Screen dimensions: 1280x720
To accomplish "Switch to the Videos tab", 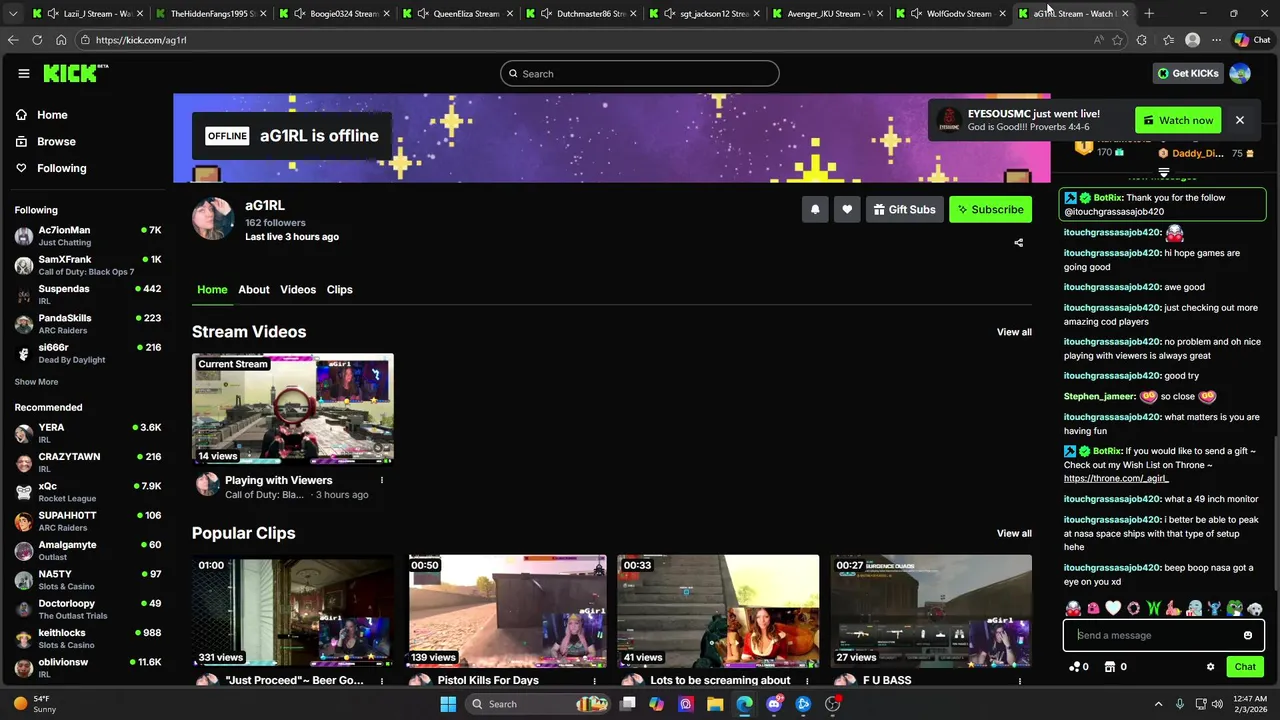I will click(297, 289).
